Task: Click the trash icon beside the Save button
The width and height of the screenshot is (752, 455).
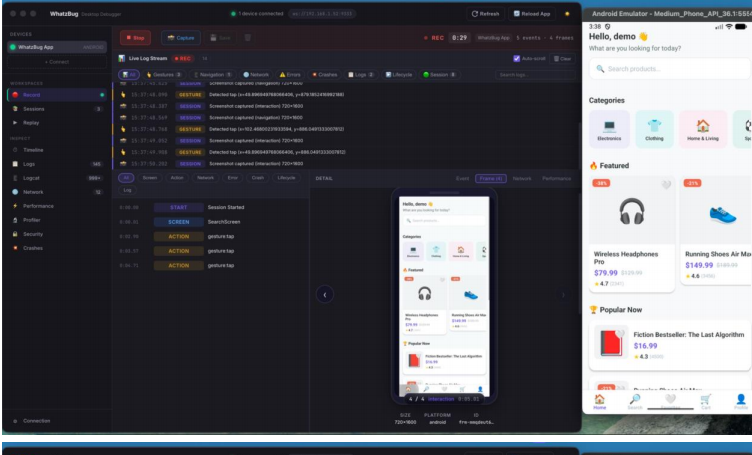Action: tap(247, 38)
